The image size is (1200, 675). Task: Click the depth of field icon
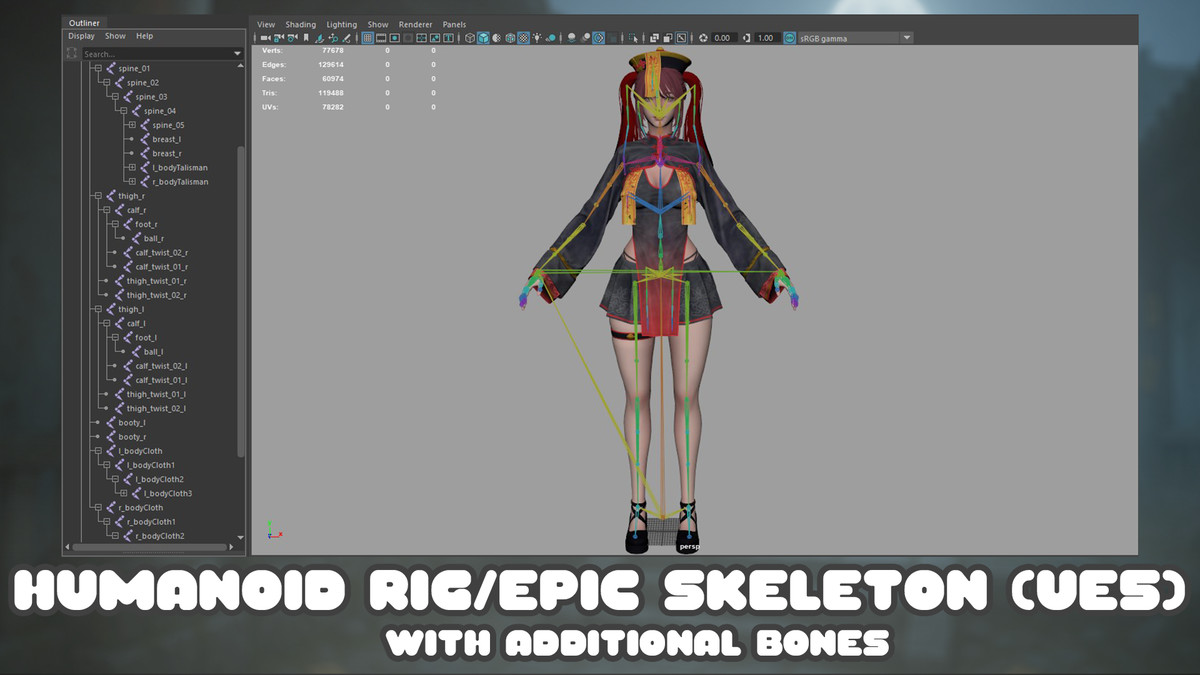pos(612,38)
